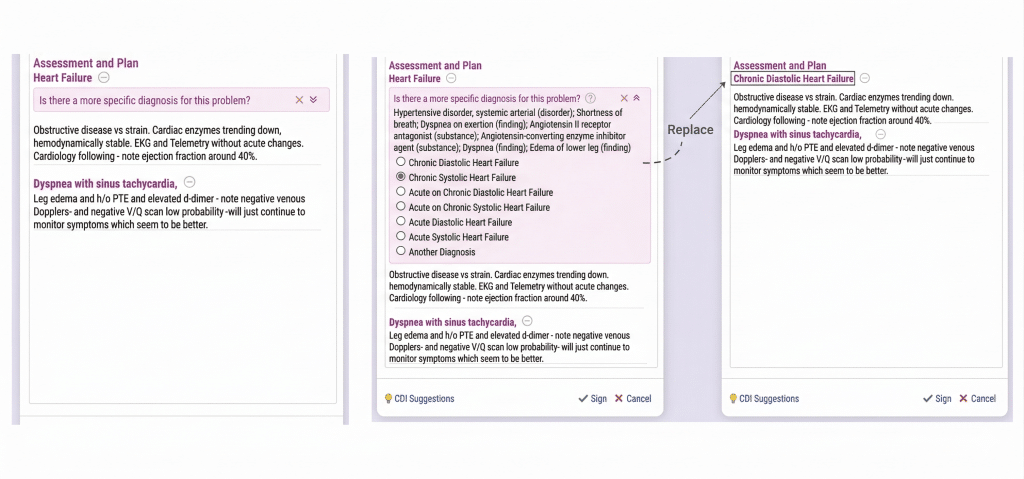The width and height of the screenshot is (1024, 479).
Task: Click the boxed Chronic Diastolic Heart Failure heading
Action: pos(793,78)
